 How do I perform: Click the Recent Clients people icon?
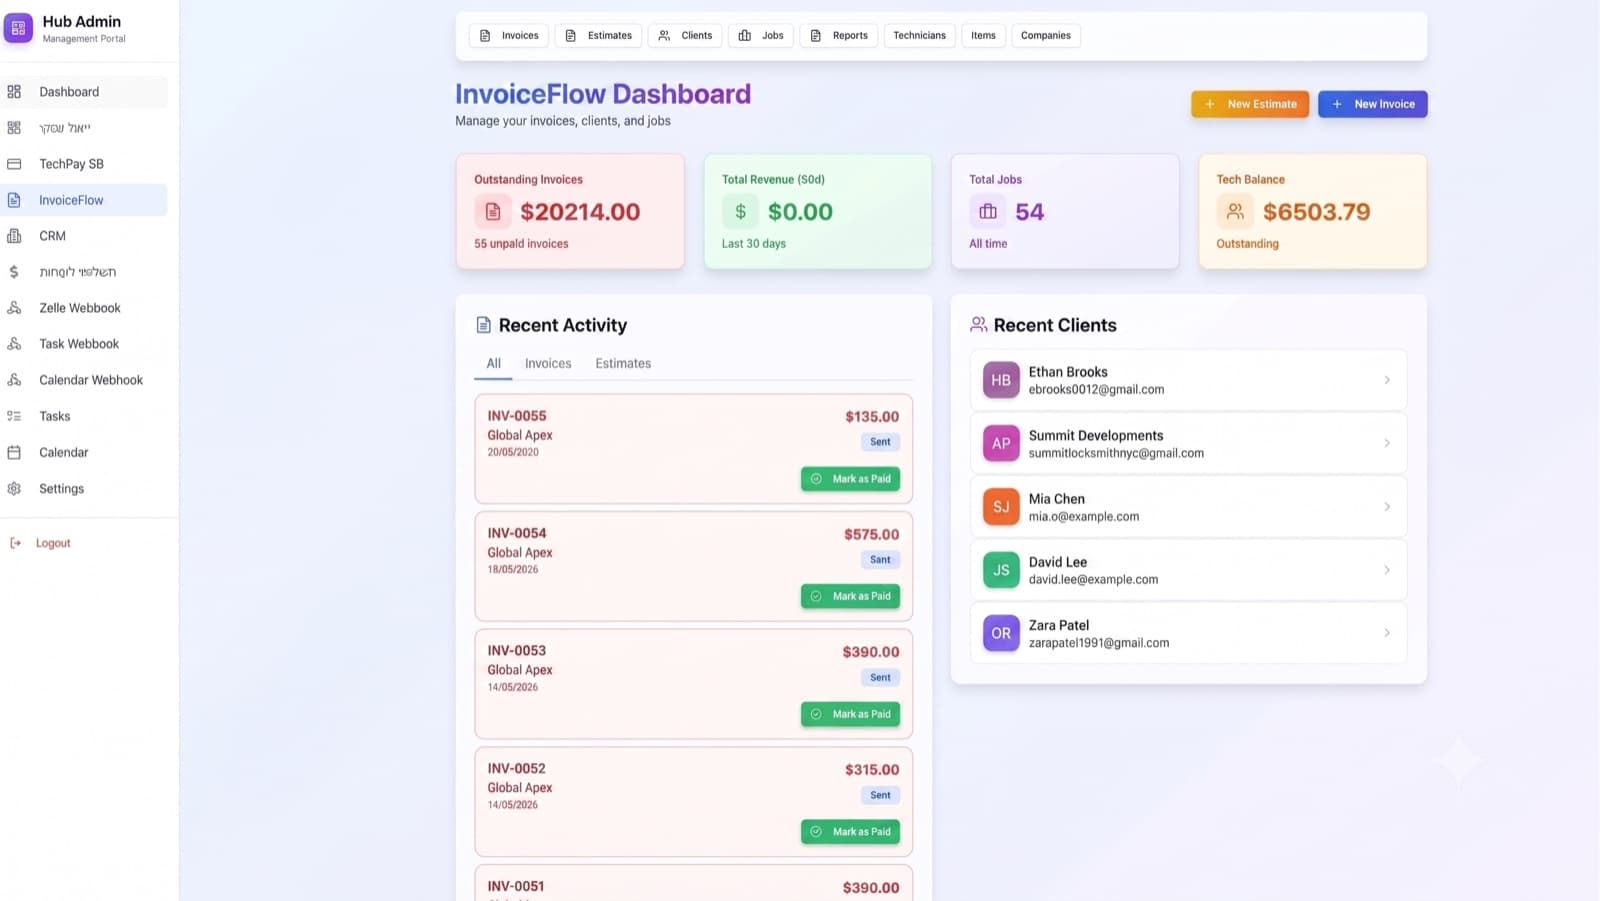pyautogui.click(x=978, y=325)
